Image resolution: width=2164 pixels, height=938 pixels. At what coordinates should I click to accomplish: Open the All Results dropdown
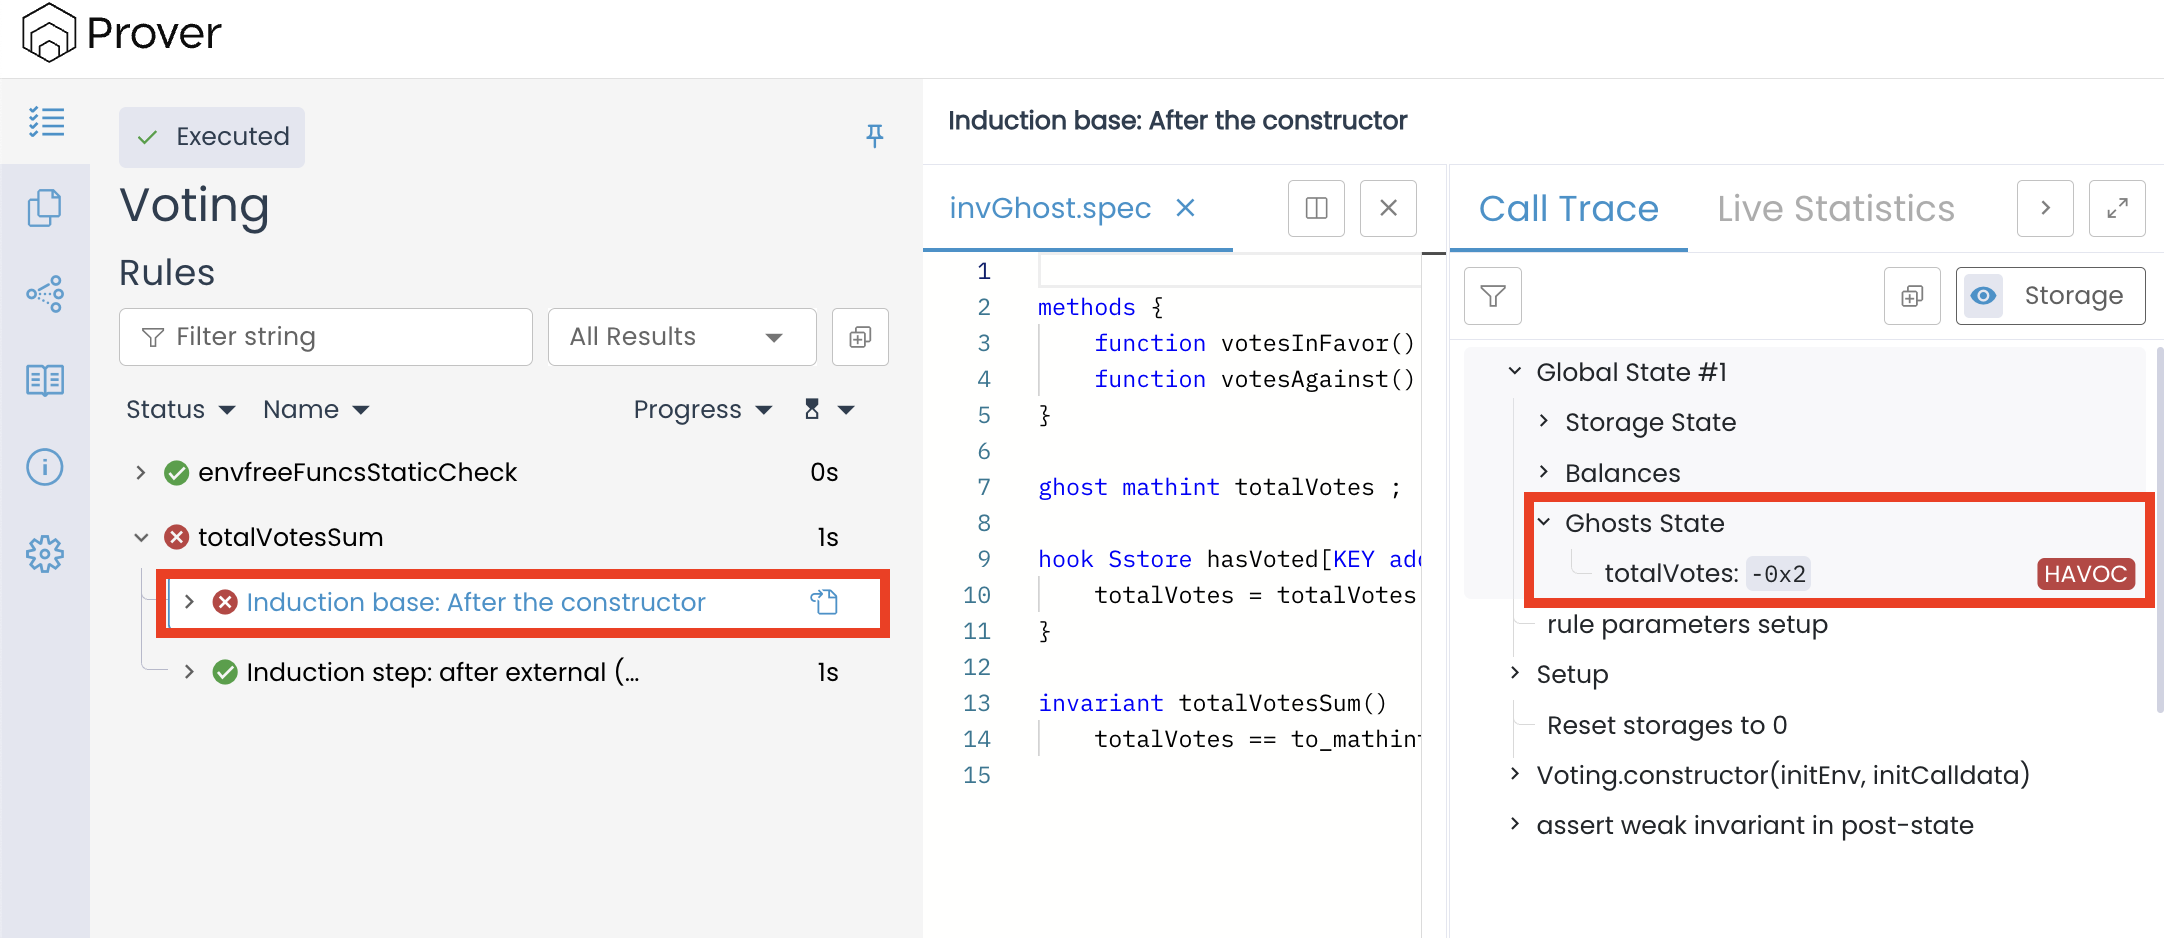681,337
